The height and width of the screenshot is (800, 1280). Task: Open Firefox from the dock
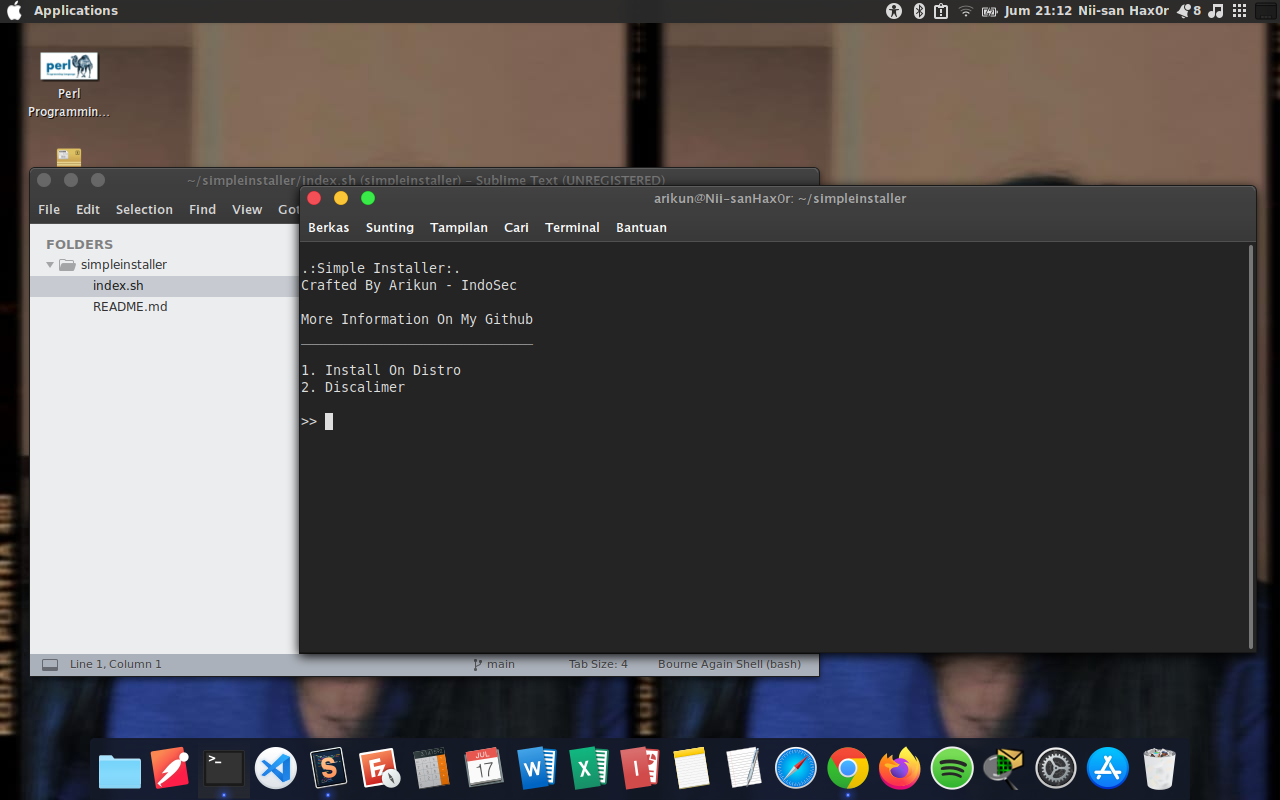(899, 768)
